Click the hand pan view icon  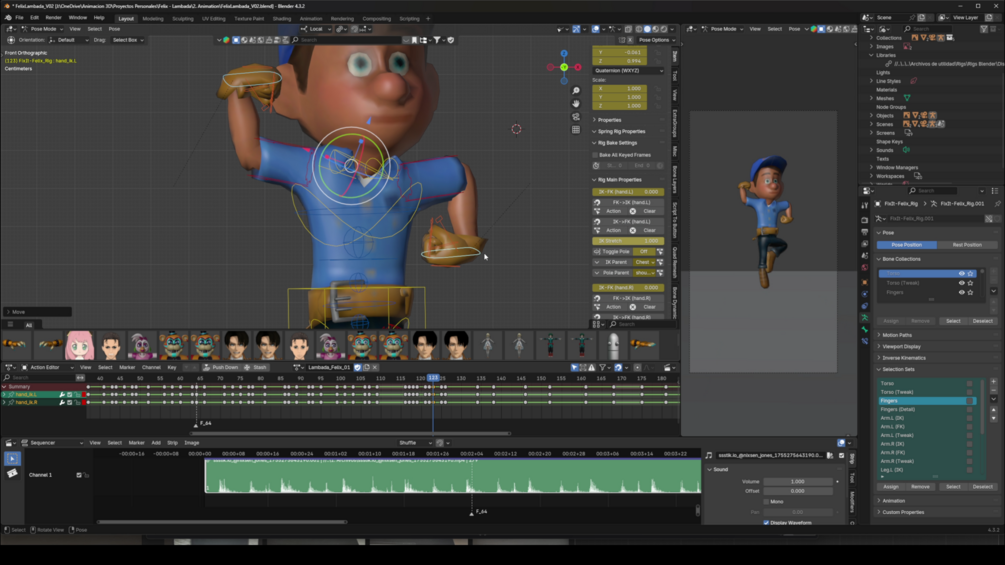(x=576, y=104)
